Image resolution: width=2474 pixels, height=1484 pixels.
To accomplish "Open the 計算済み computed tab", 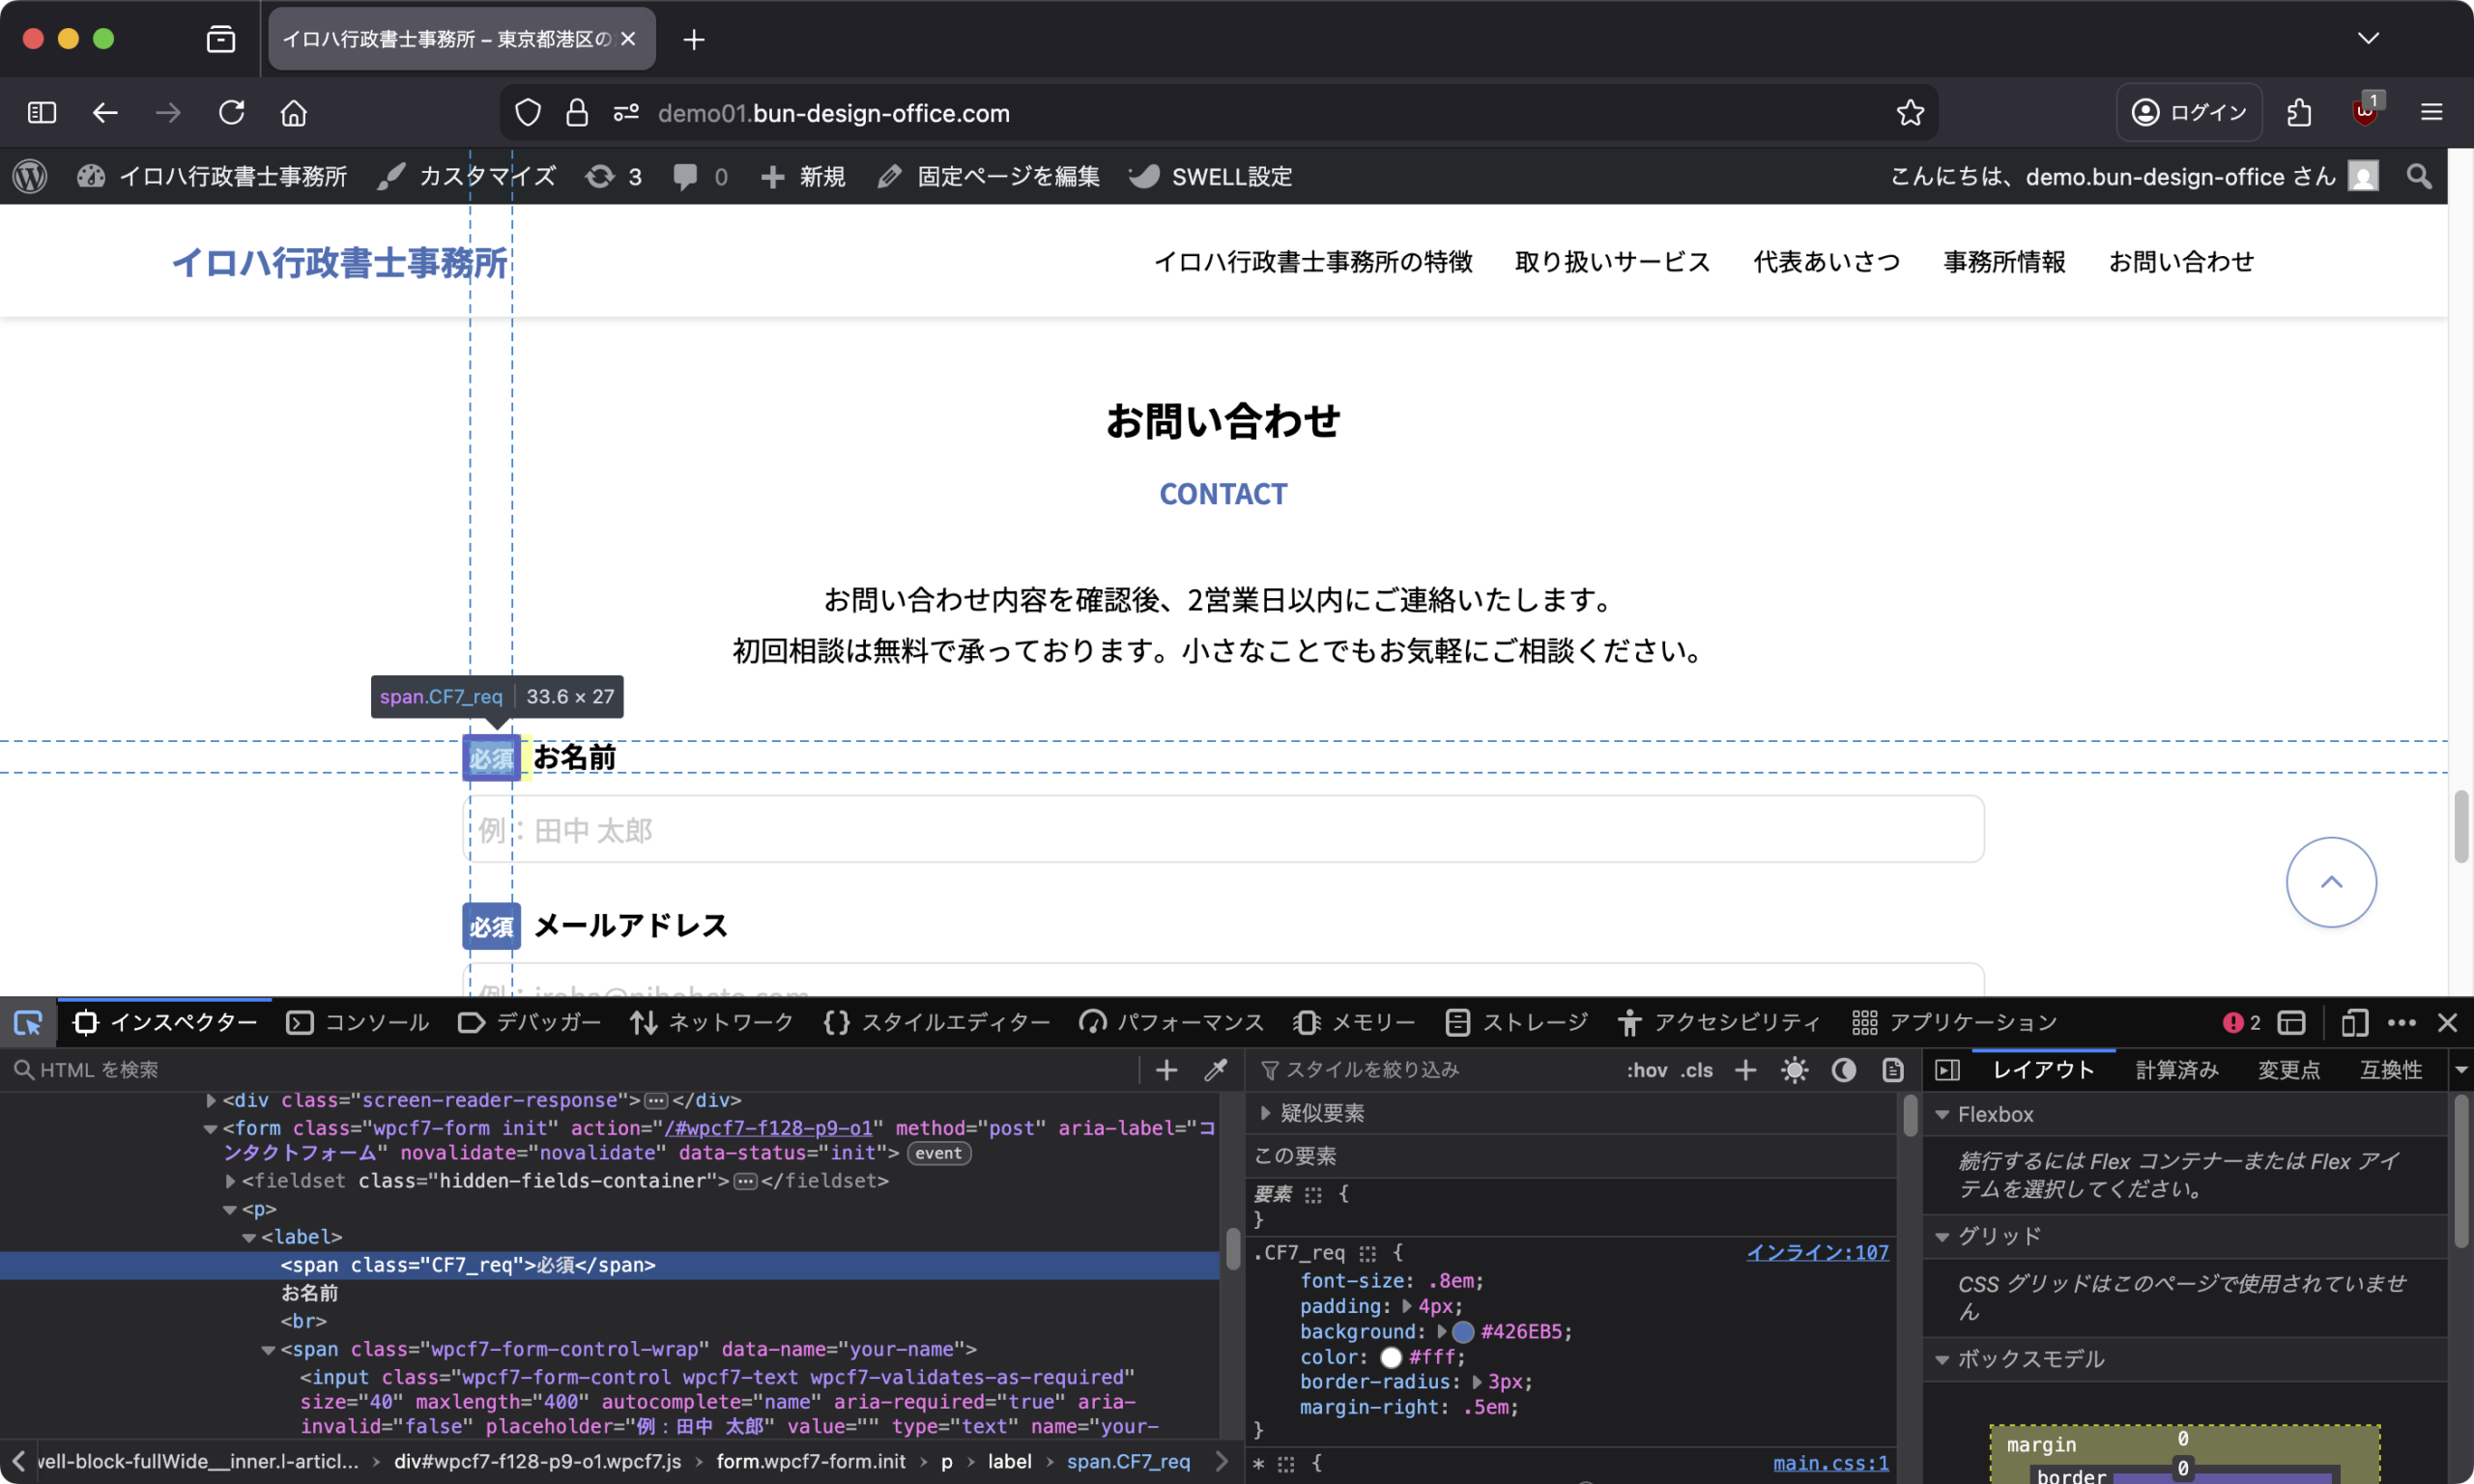I will coord(2176,1070).
